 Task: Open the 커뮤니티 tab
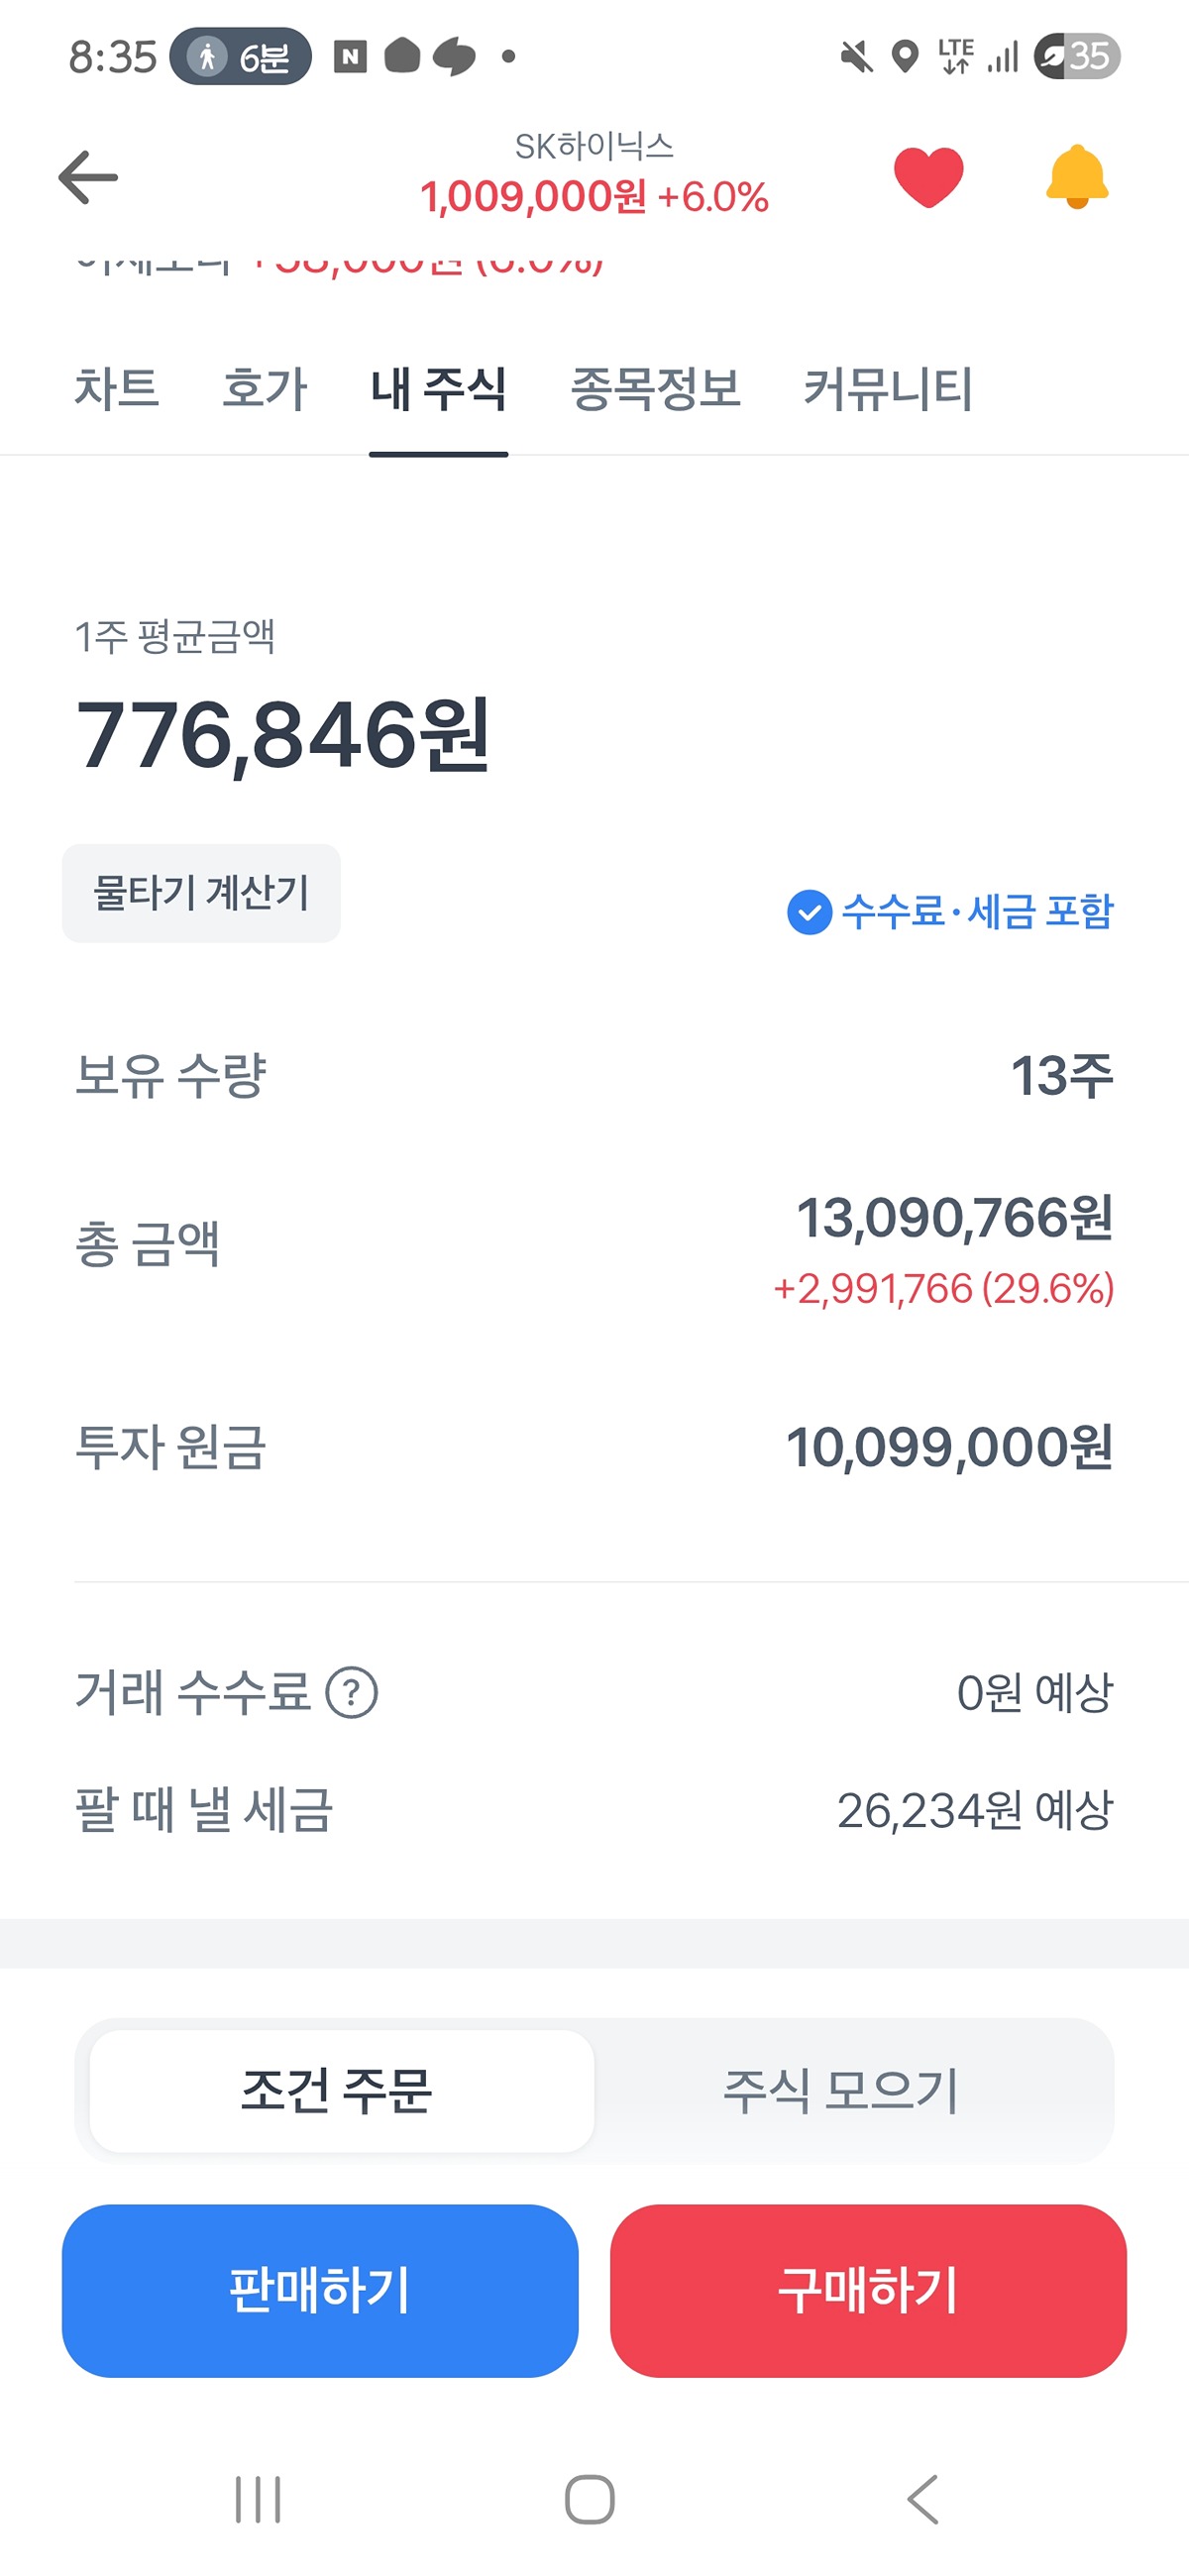coord(888,388)
